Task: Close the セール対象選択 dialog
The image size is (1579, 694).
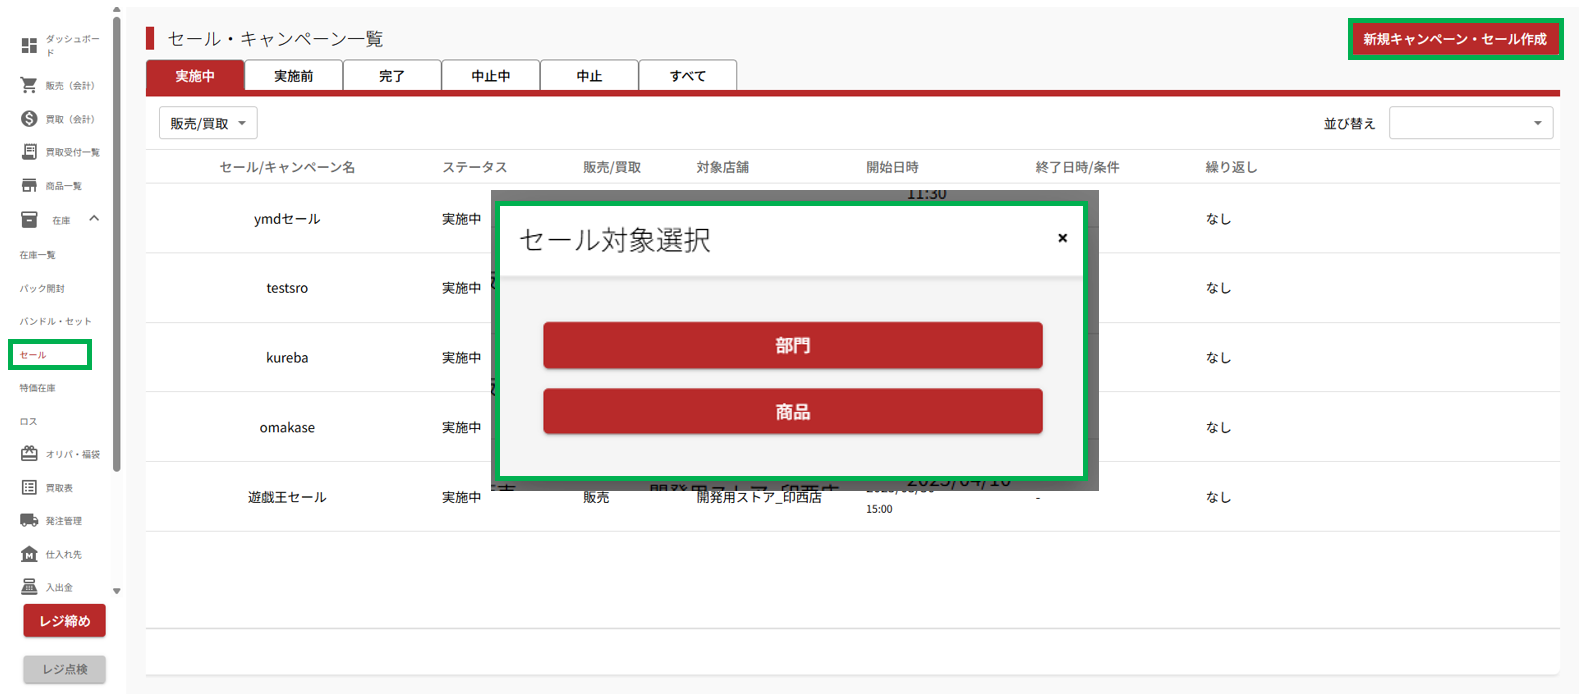Action: click(x=1062, y=238)
